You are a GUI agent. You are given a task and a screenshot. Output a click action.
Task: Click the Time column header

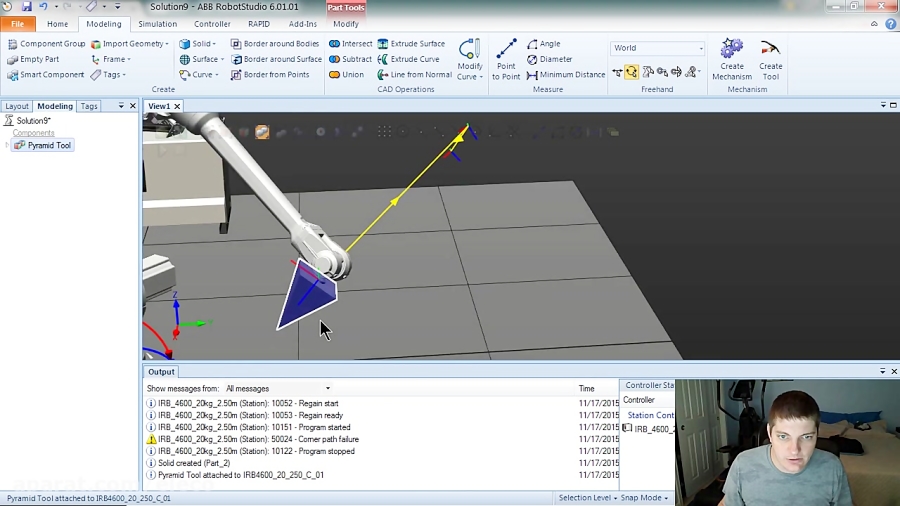click(x=587, y=388)
